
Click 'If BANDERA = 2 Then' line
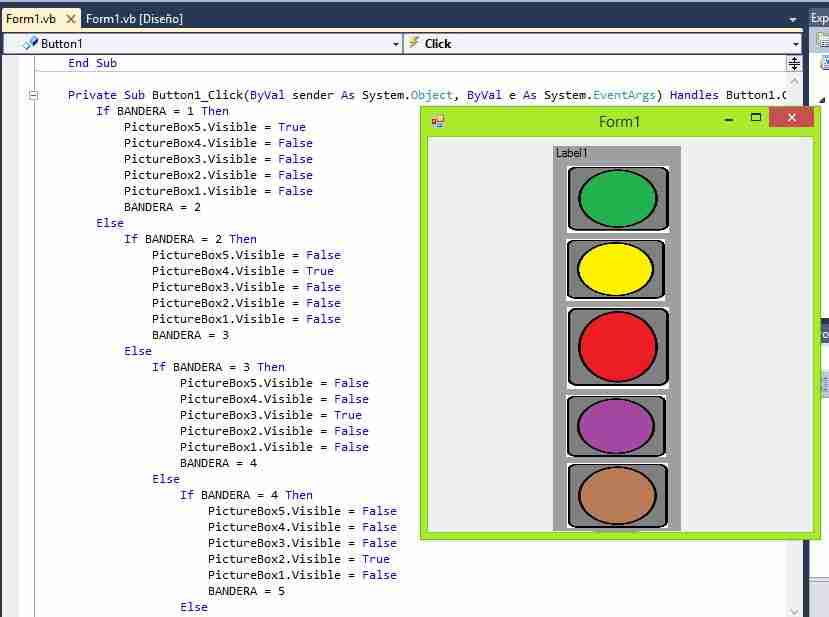tap(190, 239)
